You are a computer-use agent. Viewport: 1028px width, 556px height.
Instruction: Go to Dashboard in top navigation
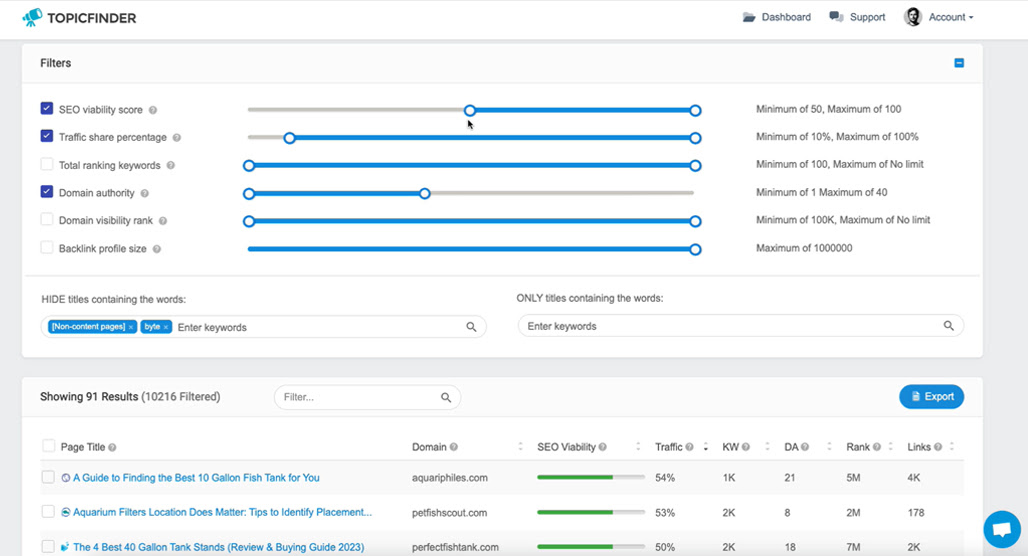(786, 17)
